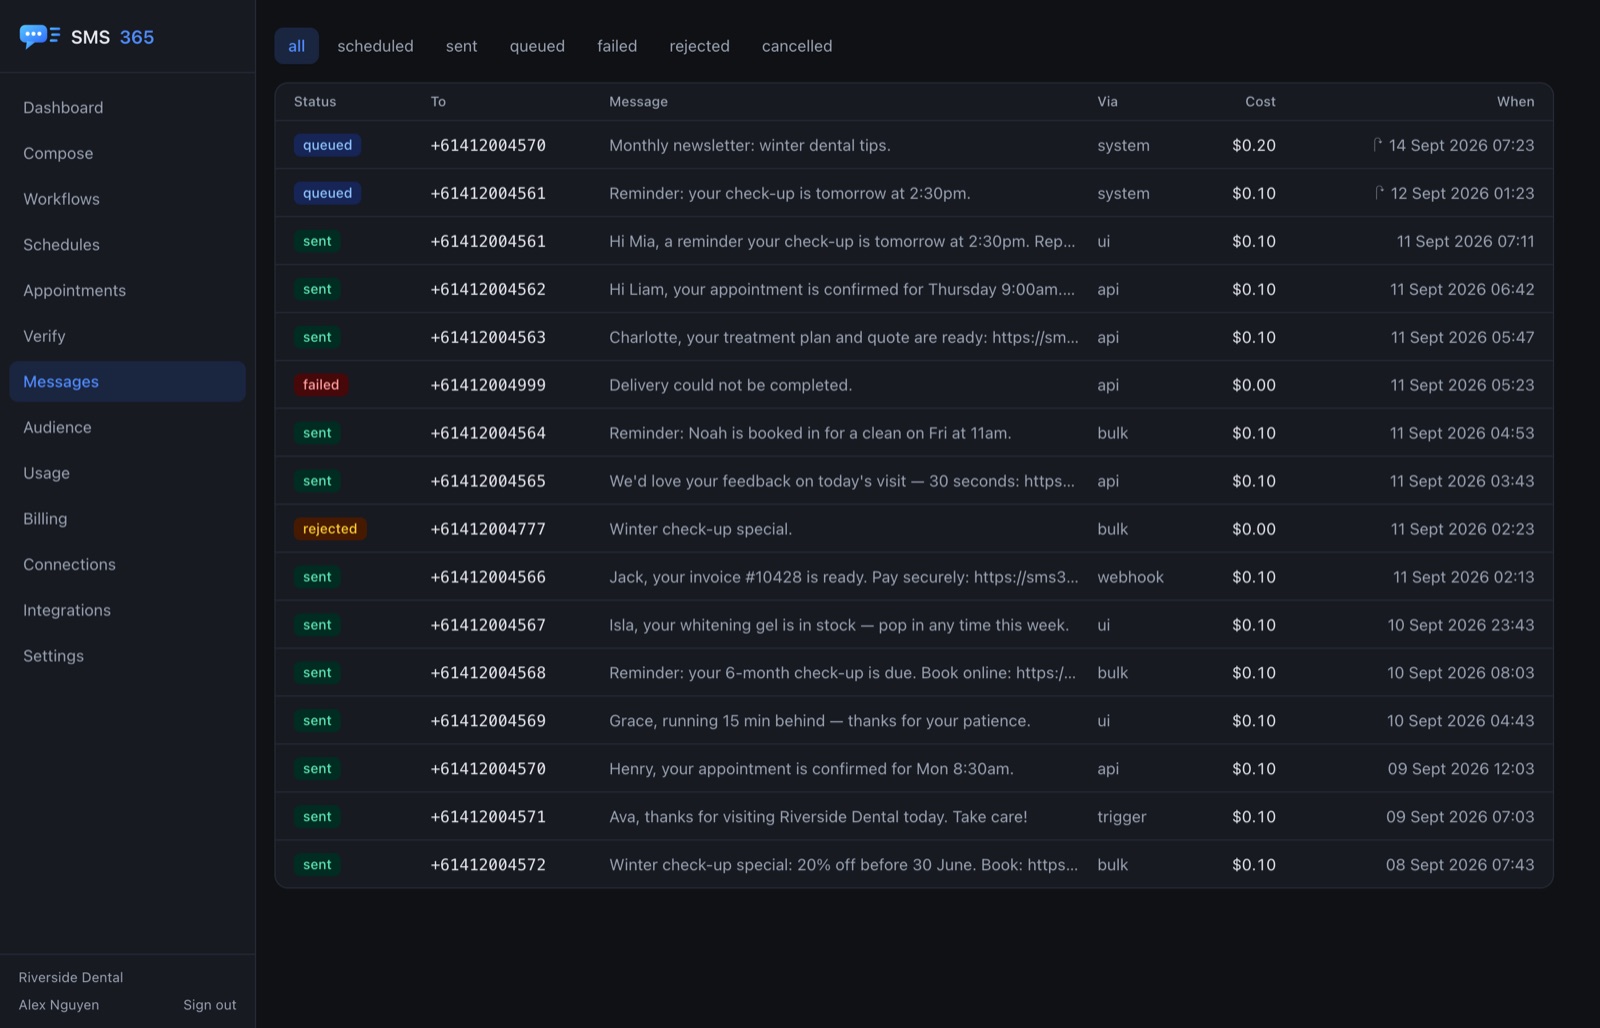Image resolution: width=1600 pixels, height=1028 pixels.
Task: Click the Alex Nguyen user name
Action: 59,1005
